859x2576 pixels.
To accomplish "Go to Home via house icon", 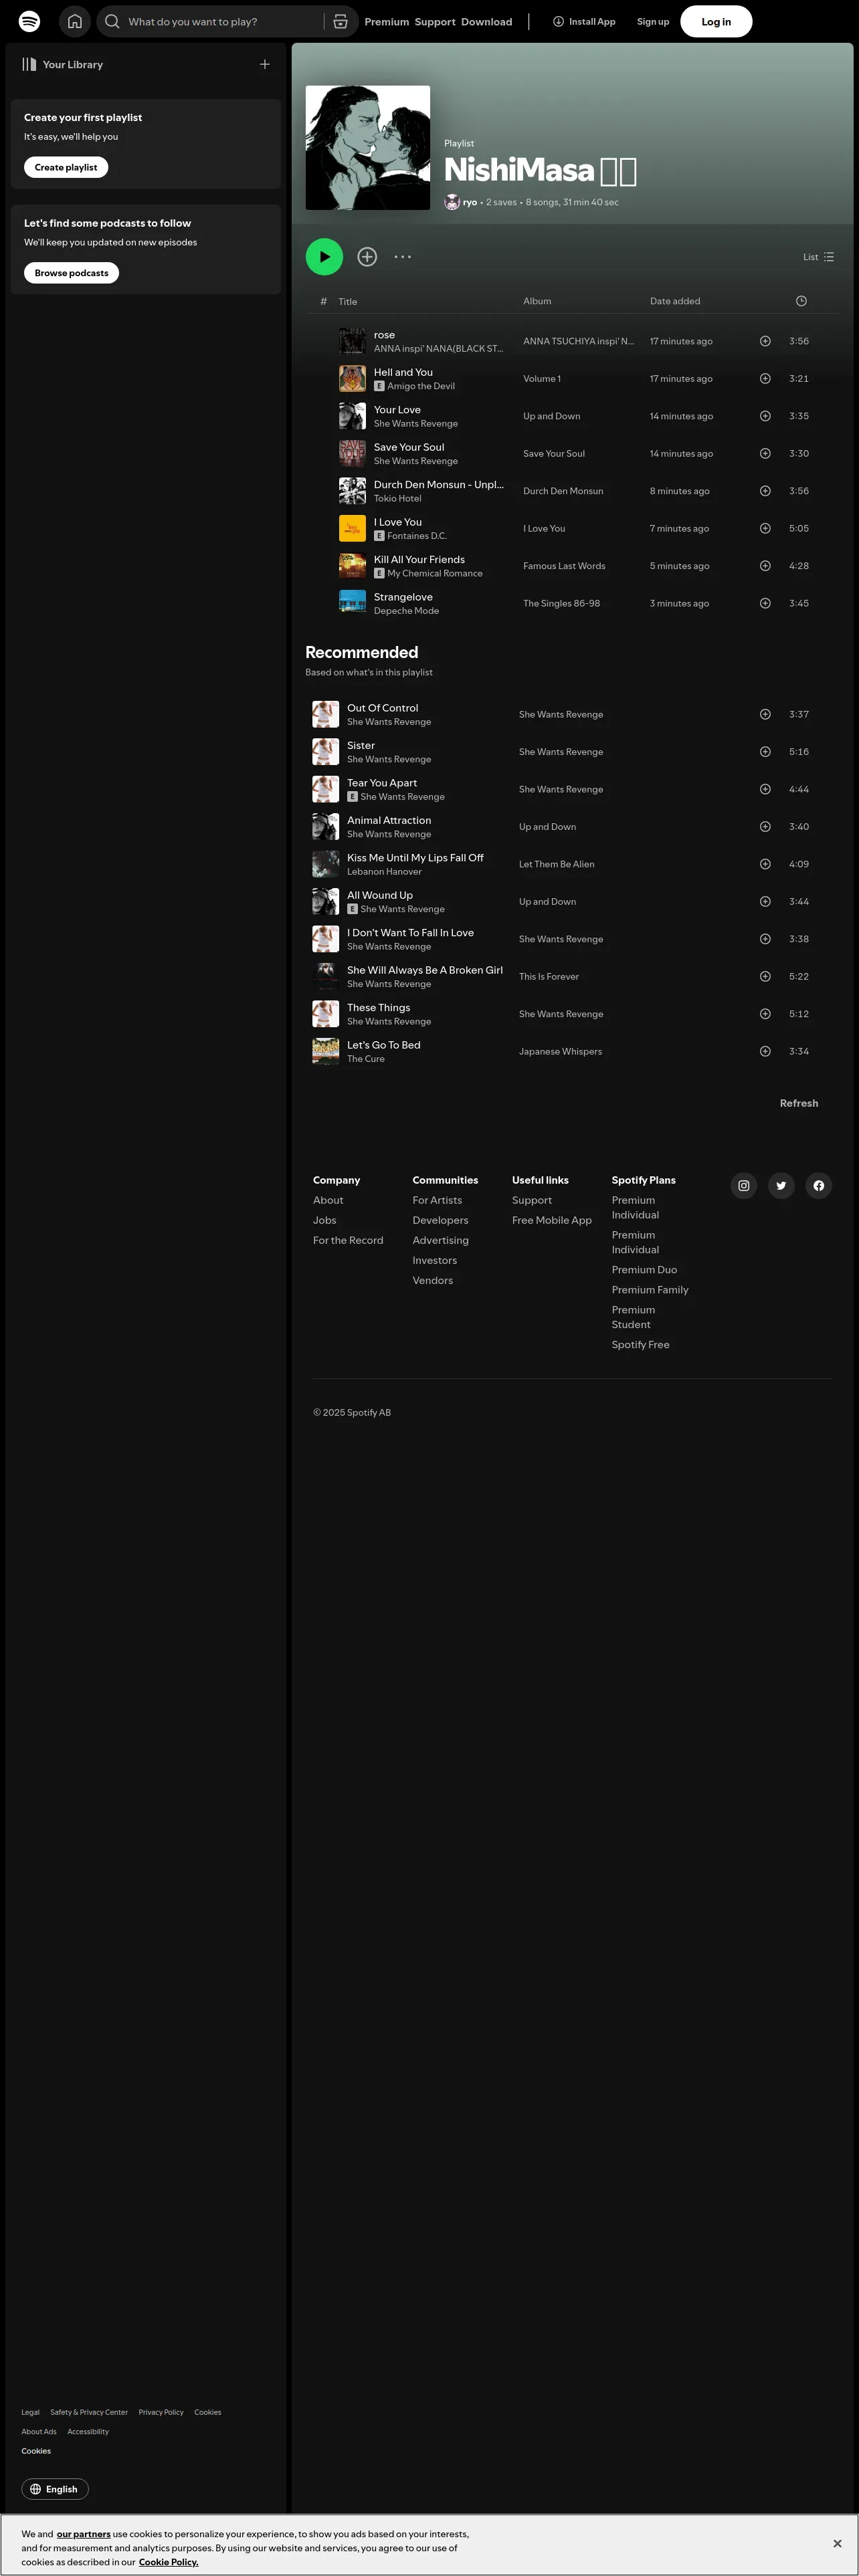I will click(x=75, y=21).
